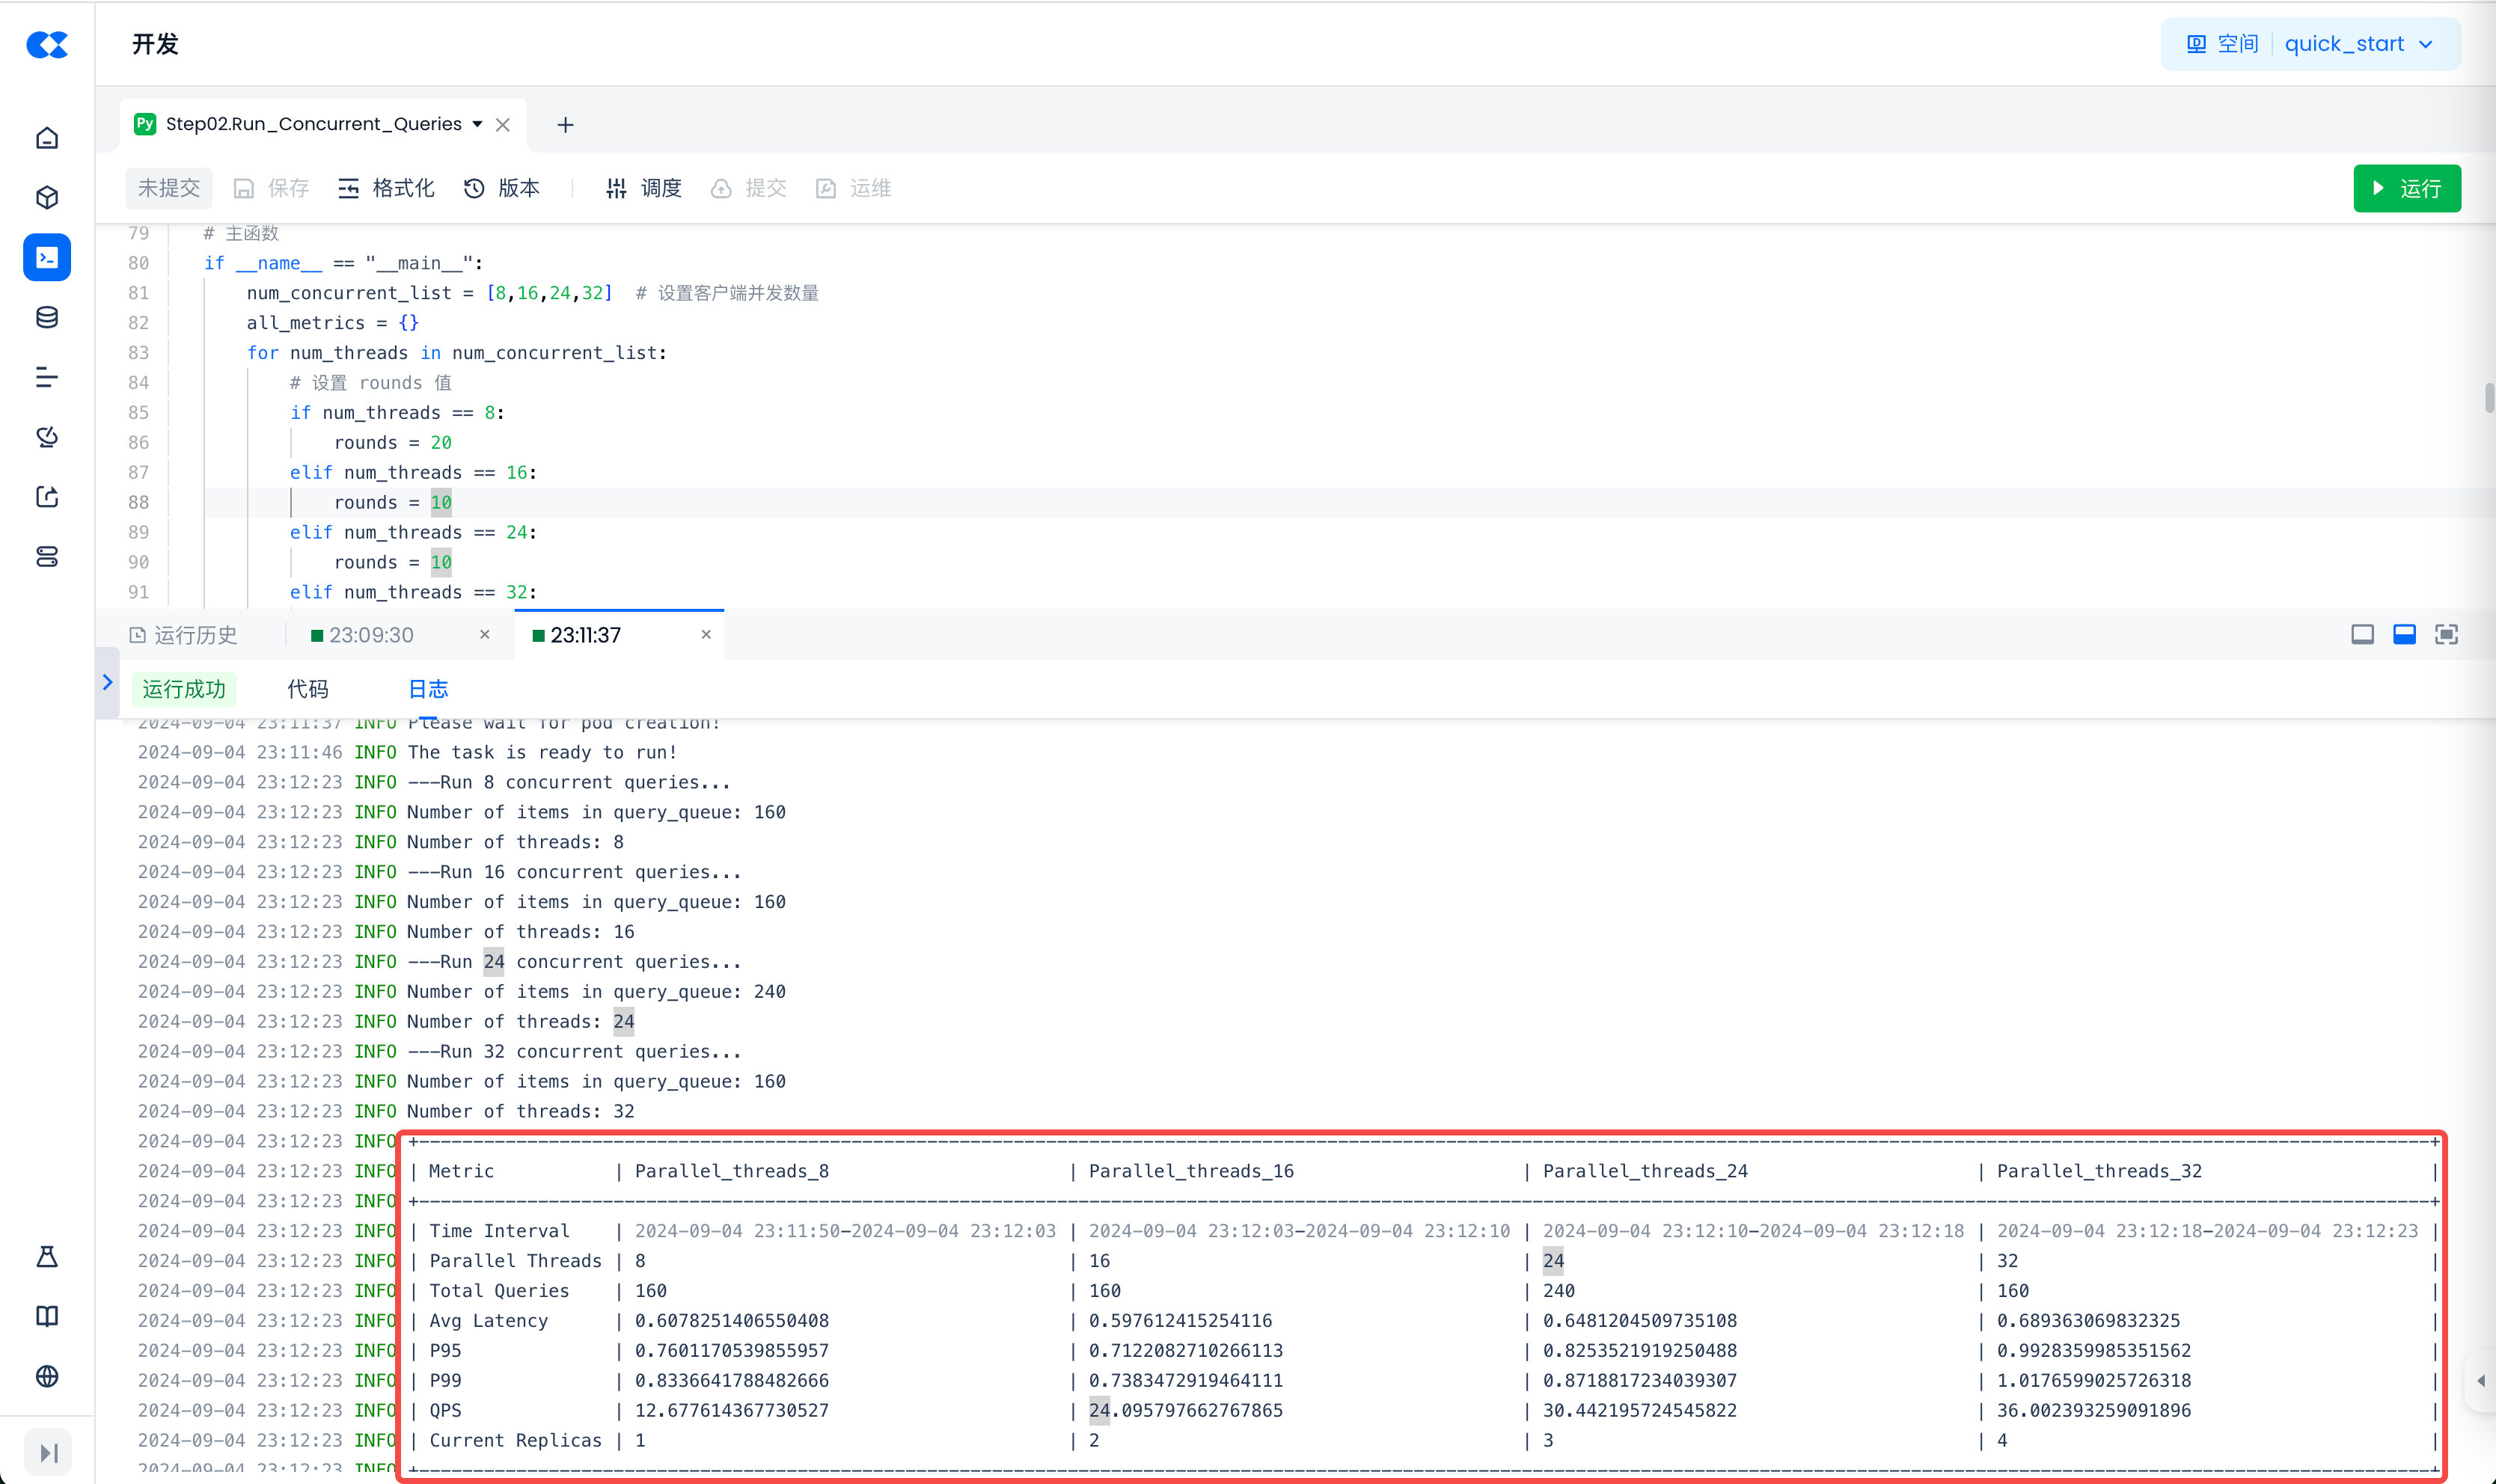Open the home icon in sidebar
Image resolution: width=2496 pixels, height=1484 pixels.
point(47,138)
